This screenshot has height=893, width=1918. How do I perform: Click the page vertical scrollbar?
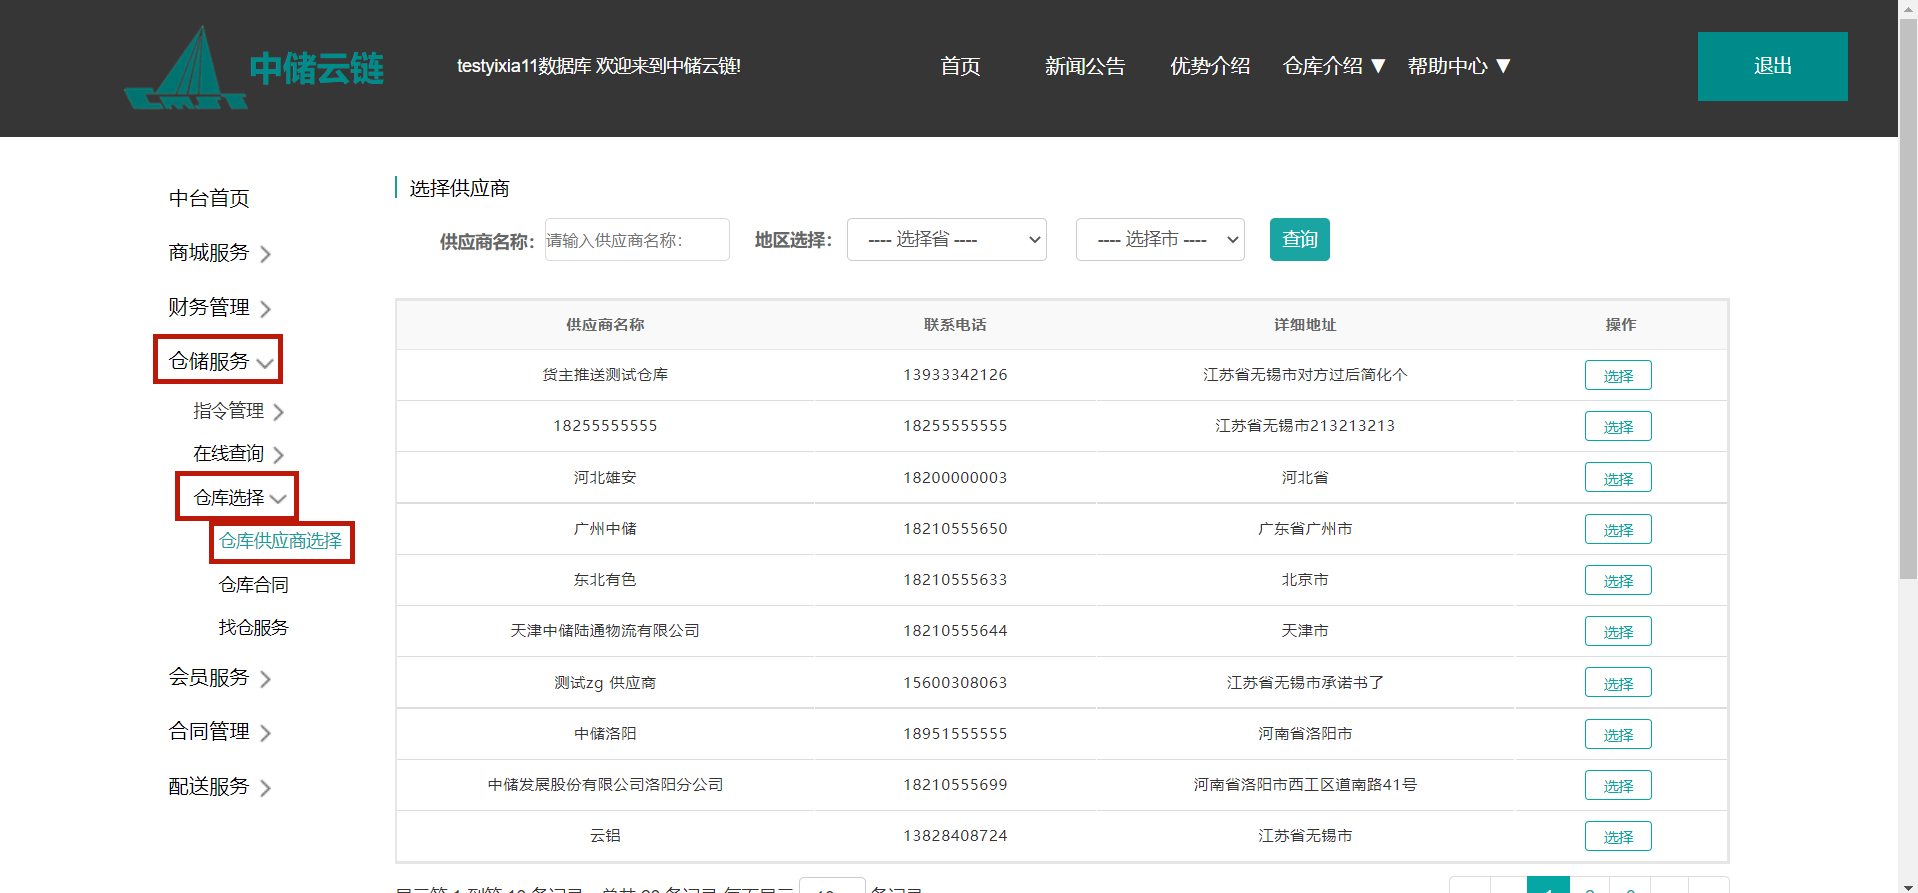(1908, 300)
